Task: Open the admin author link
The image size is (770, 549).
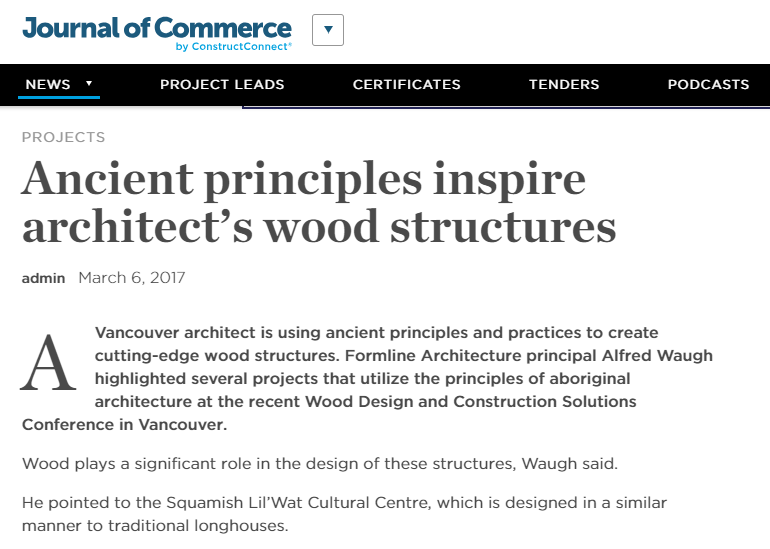Action: (43, 278)
